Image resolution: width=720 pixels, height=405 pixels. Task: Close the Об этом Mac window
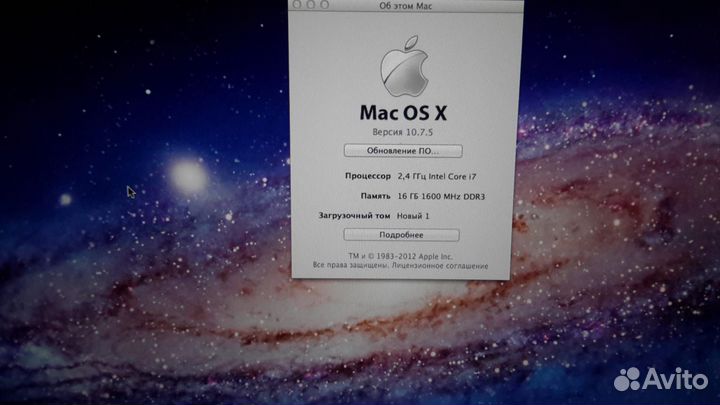(x=297, y=4)
